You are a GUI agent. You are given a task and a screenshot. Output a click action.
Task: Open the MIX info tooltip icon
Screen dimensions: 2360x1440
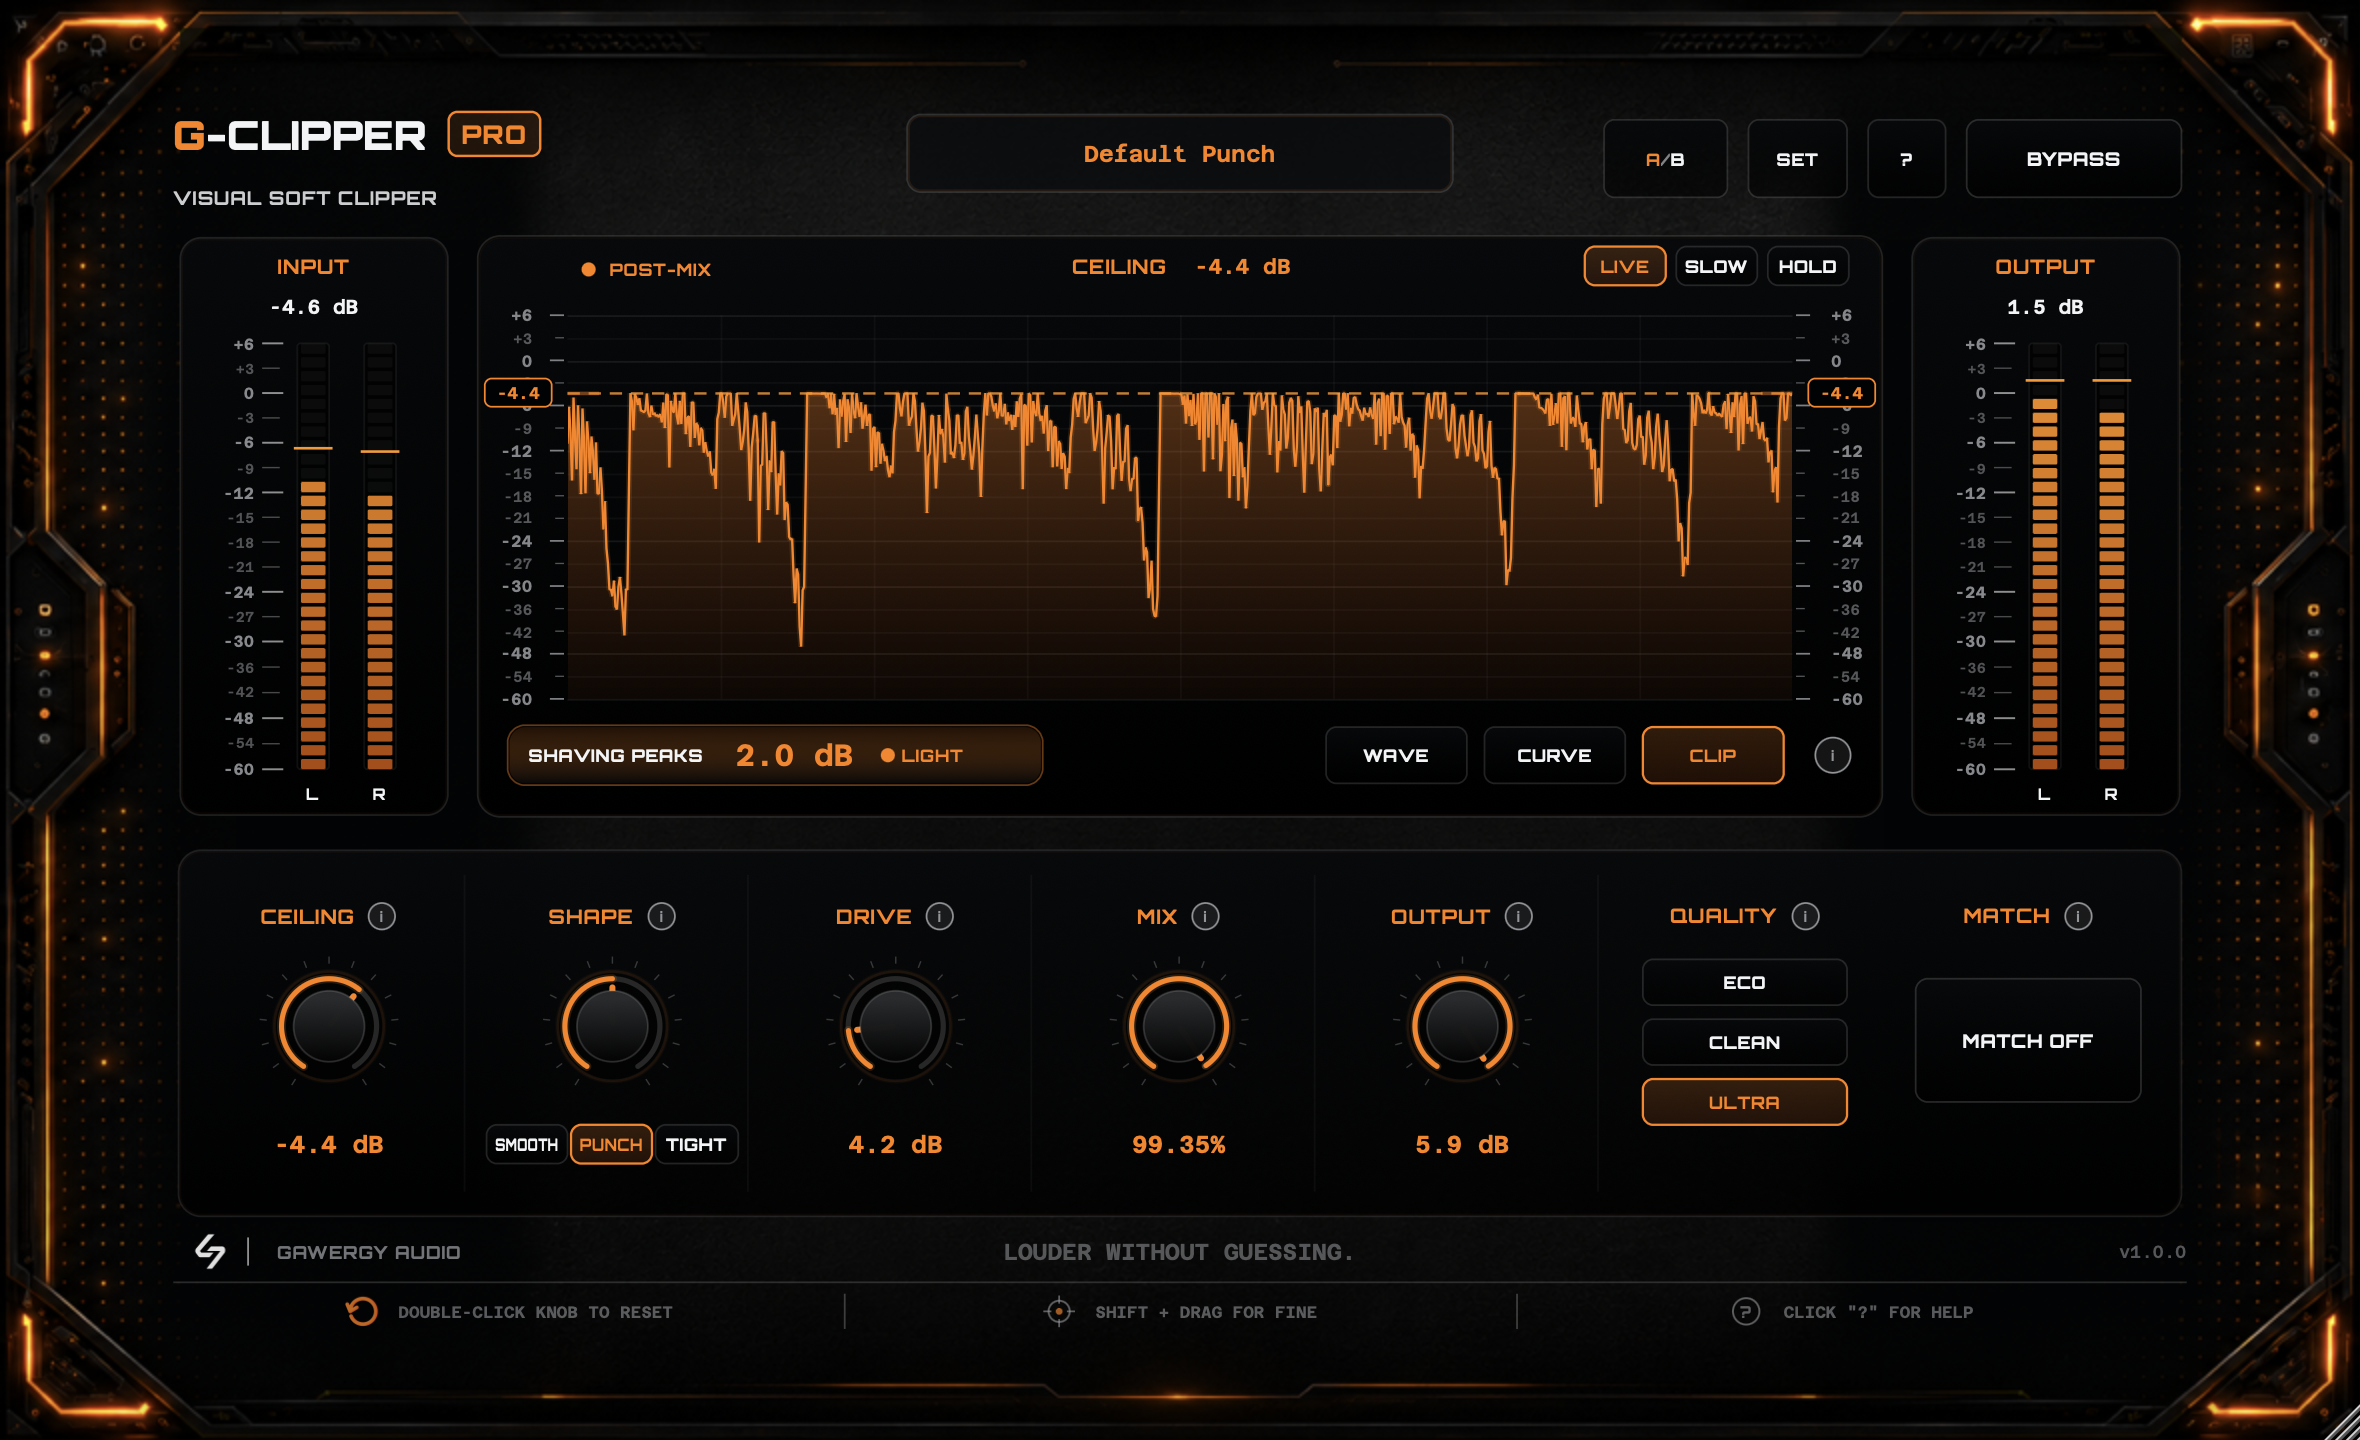(x=1206, y=916)
